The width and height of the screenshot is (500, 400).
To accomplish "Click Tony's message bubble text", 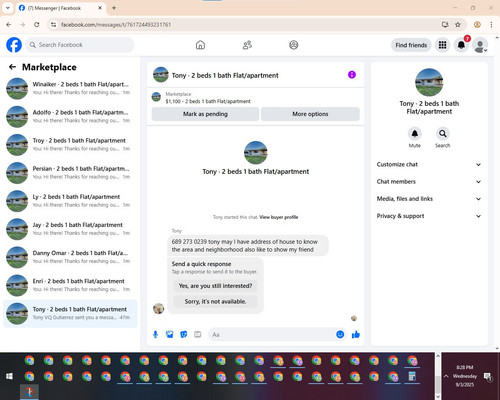I will pyautogui.click(x=245, y=246).
